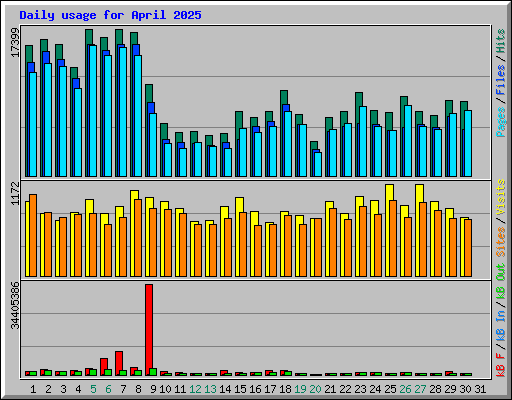Click the x-axis day label 25

click(390, 389)
